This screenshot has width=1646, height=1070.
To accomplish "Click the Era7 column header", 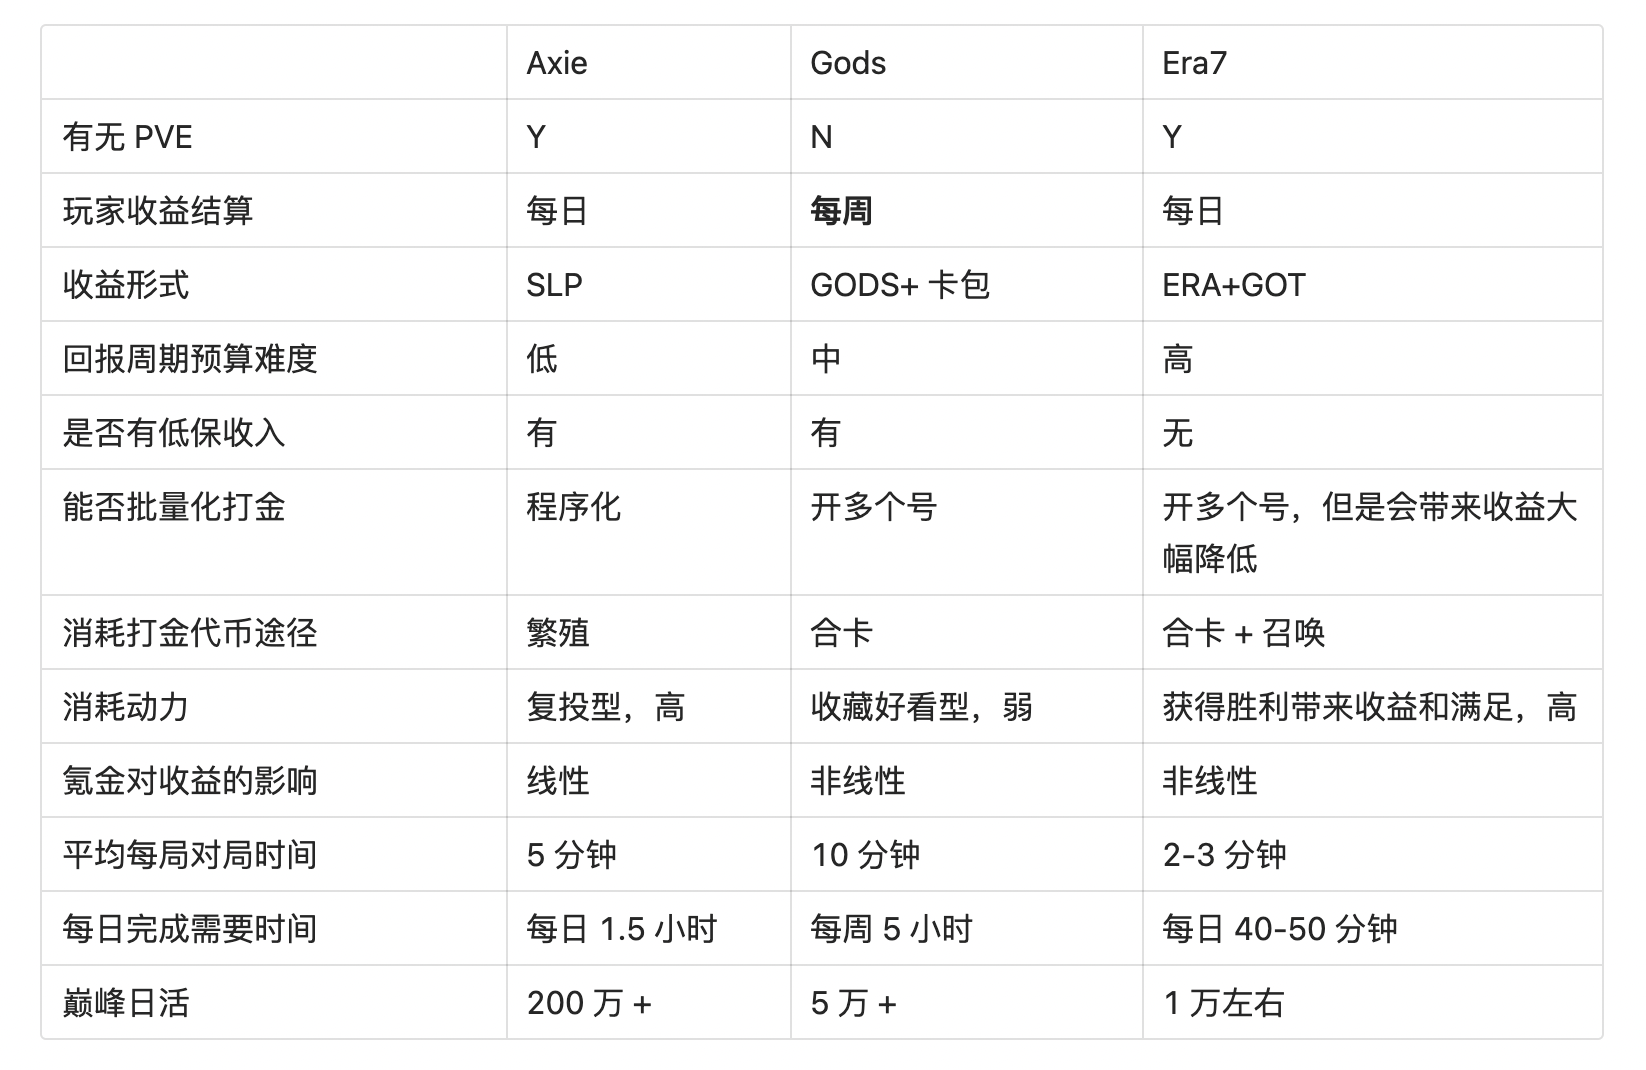I will (1194, 63).
